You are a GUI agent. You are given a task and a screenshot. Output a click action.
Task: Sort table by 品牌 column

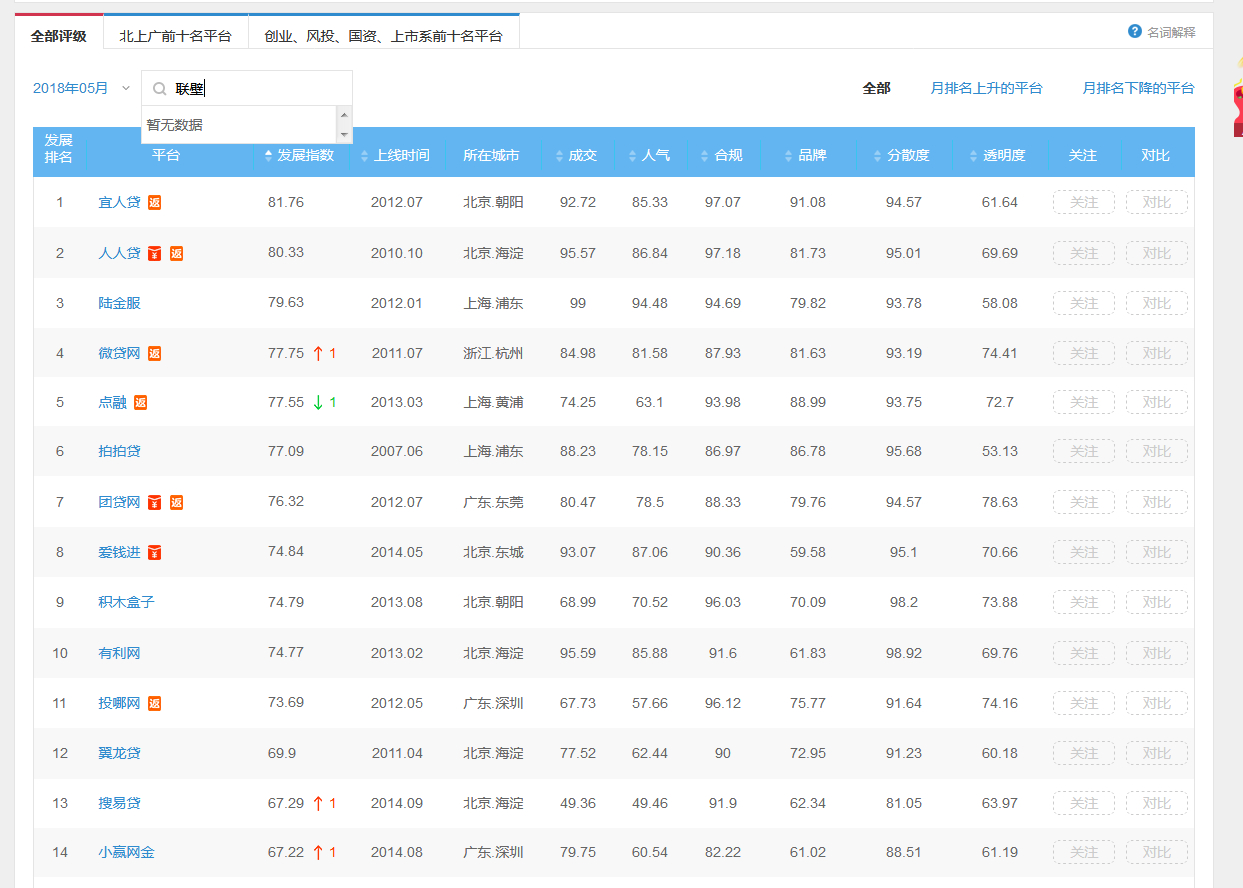[806, 156]
